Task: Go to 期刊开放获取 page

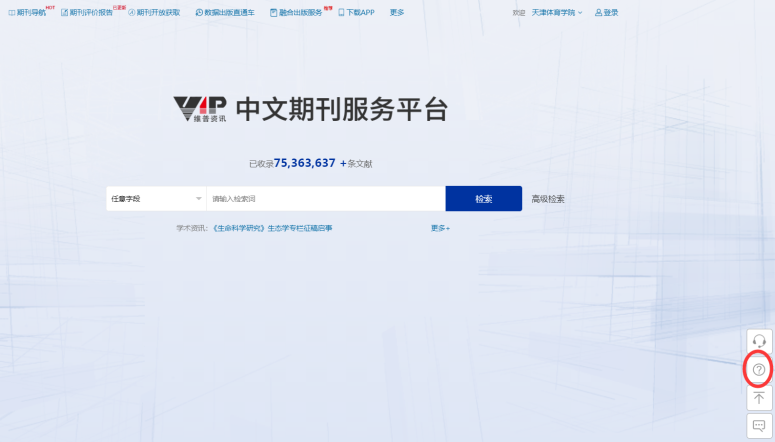Action: coord(154,12)
